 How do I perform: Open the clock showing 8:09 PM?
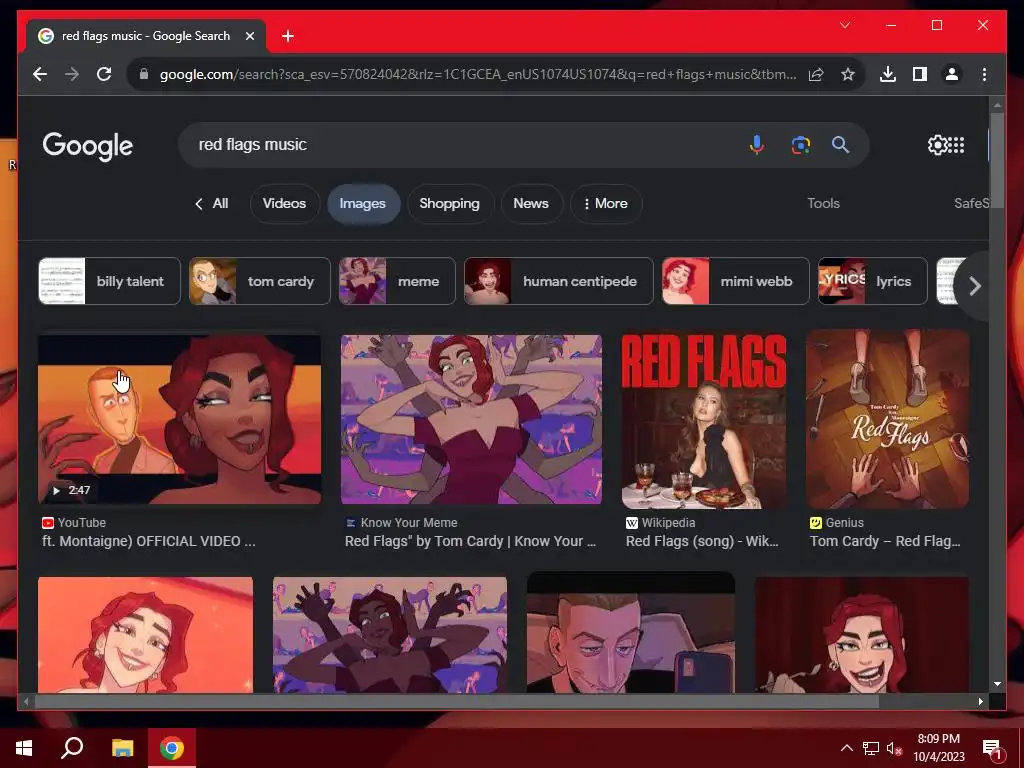pos(938,748)
